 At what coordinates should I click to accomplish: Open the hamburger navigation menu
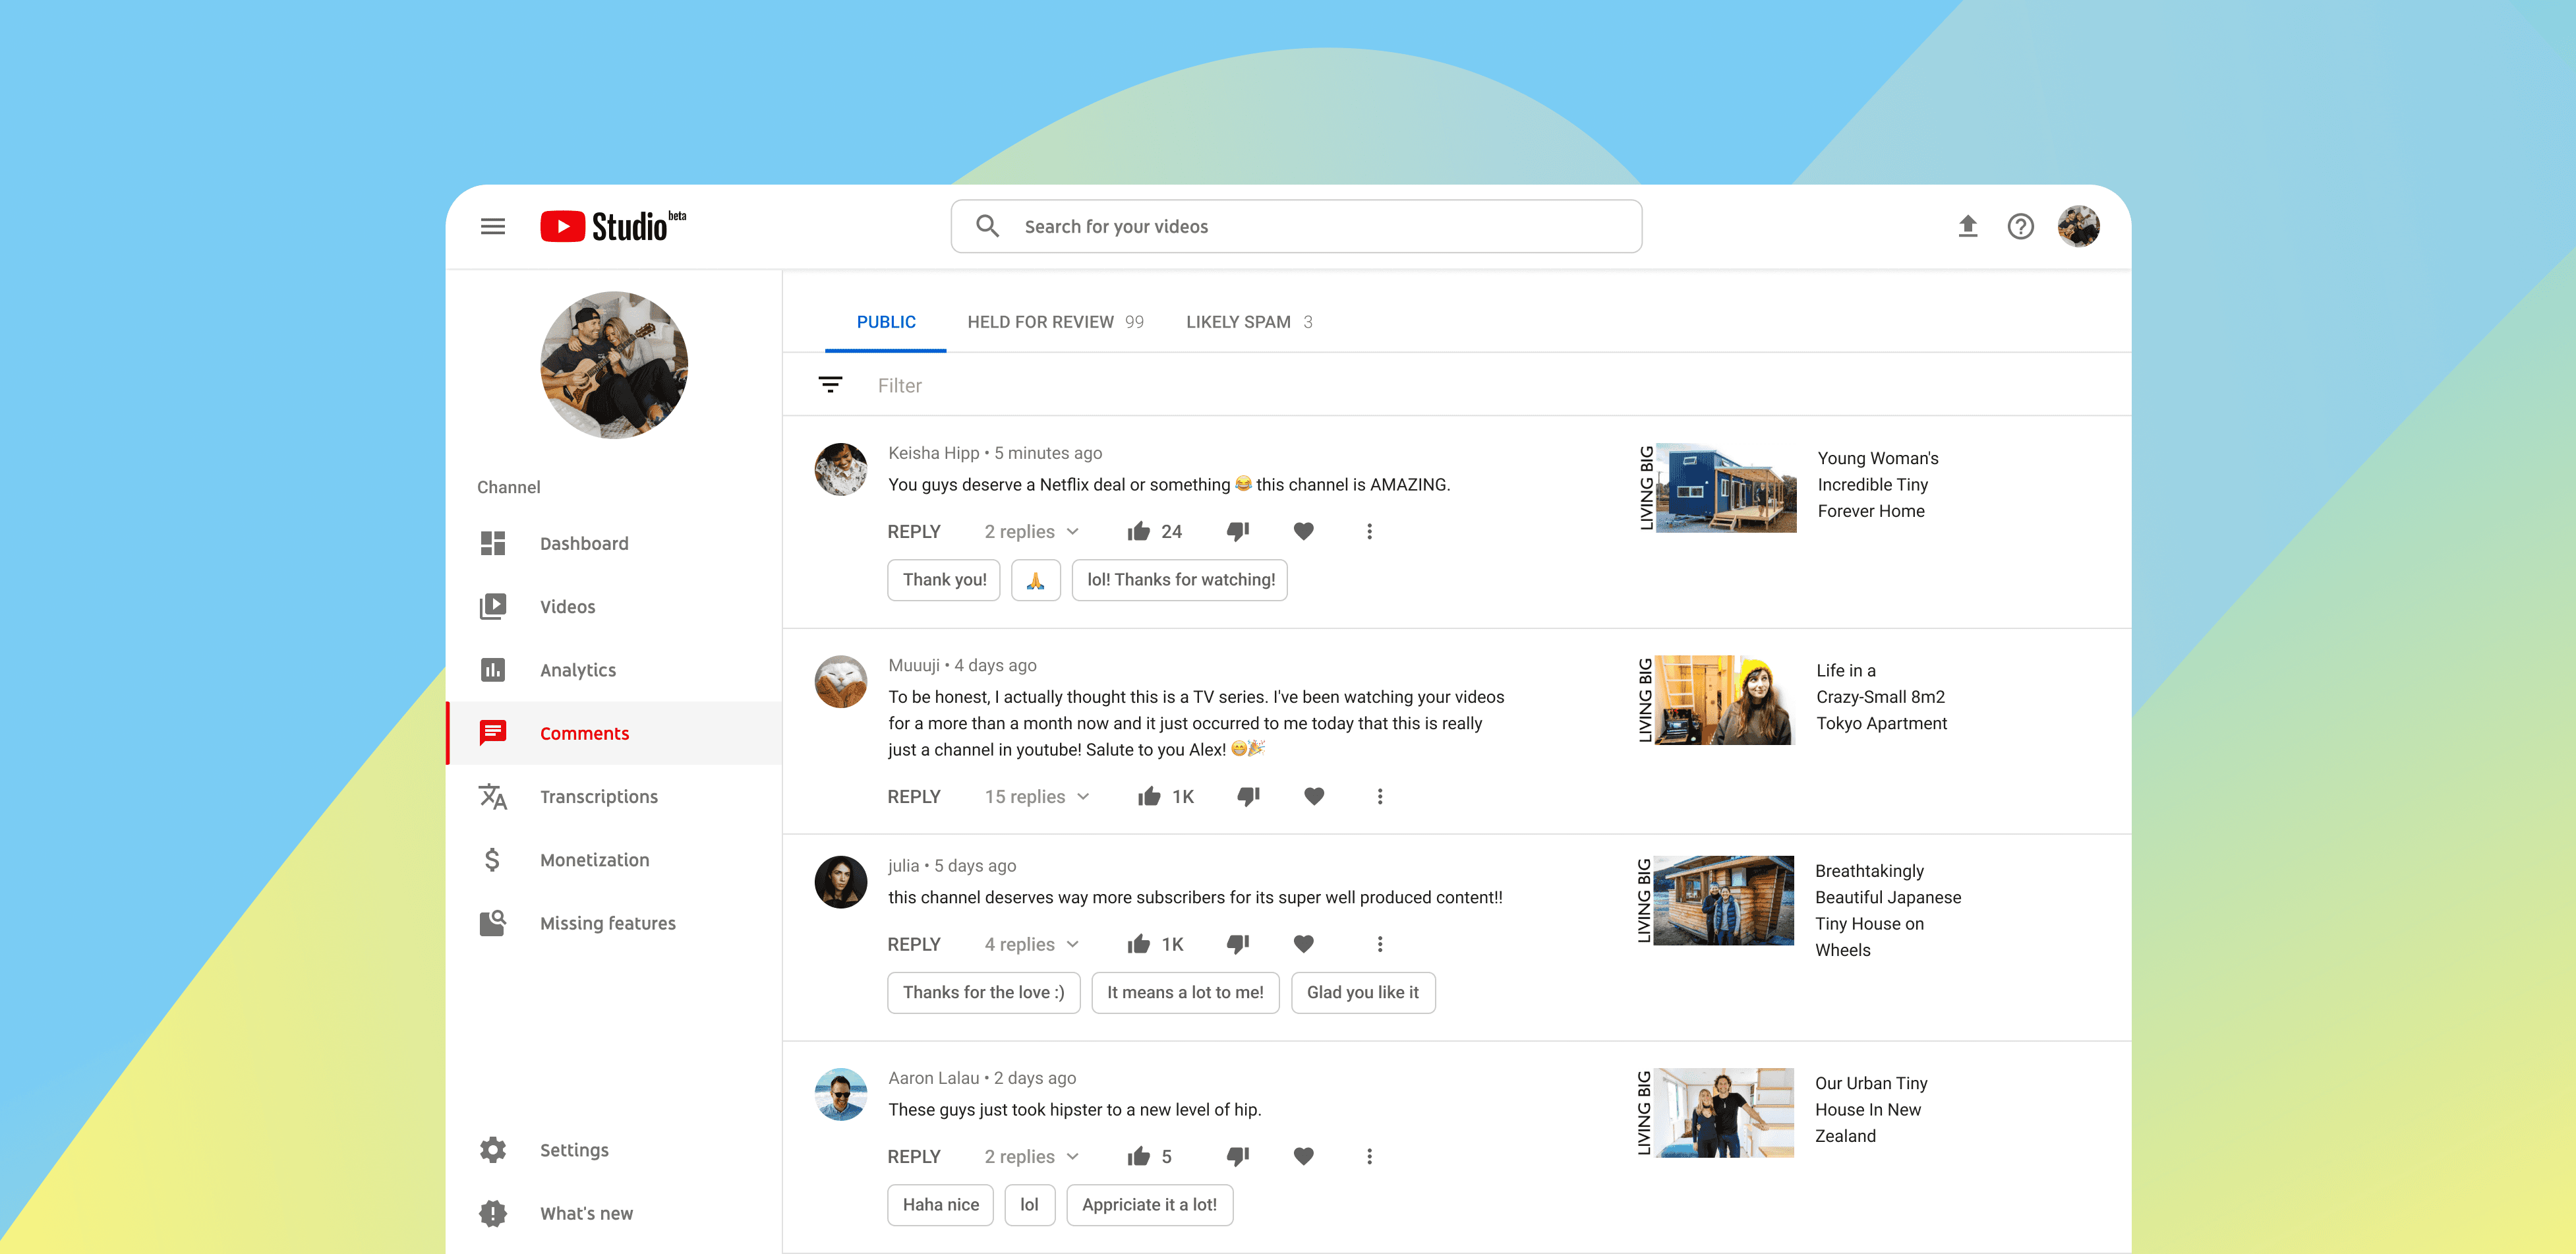pyautogui.click(x=492, y=226)
